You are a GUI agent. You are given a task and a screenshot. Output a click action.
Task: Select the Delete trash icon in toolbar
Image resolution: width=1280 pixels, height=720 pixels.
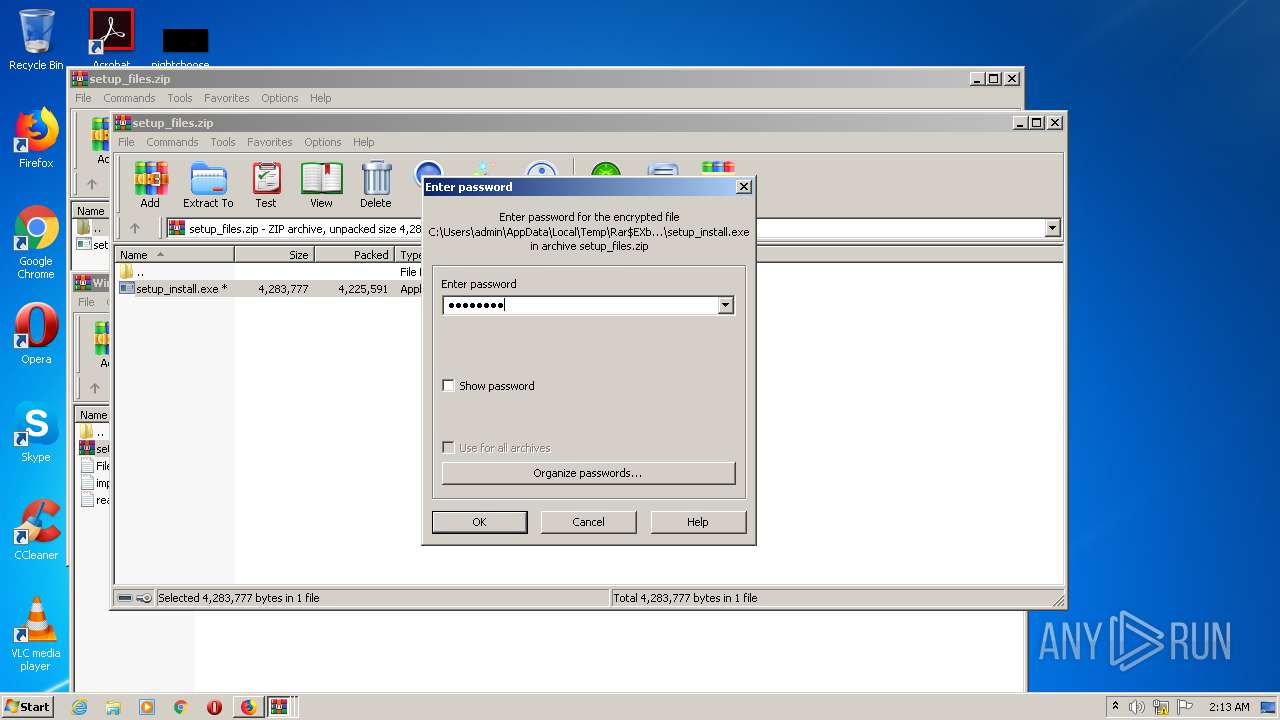[x=376, y=185]
